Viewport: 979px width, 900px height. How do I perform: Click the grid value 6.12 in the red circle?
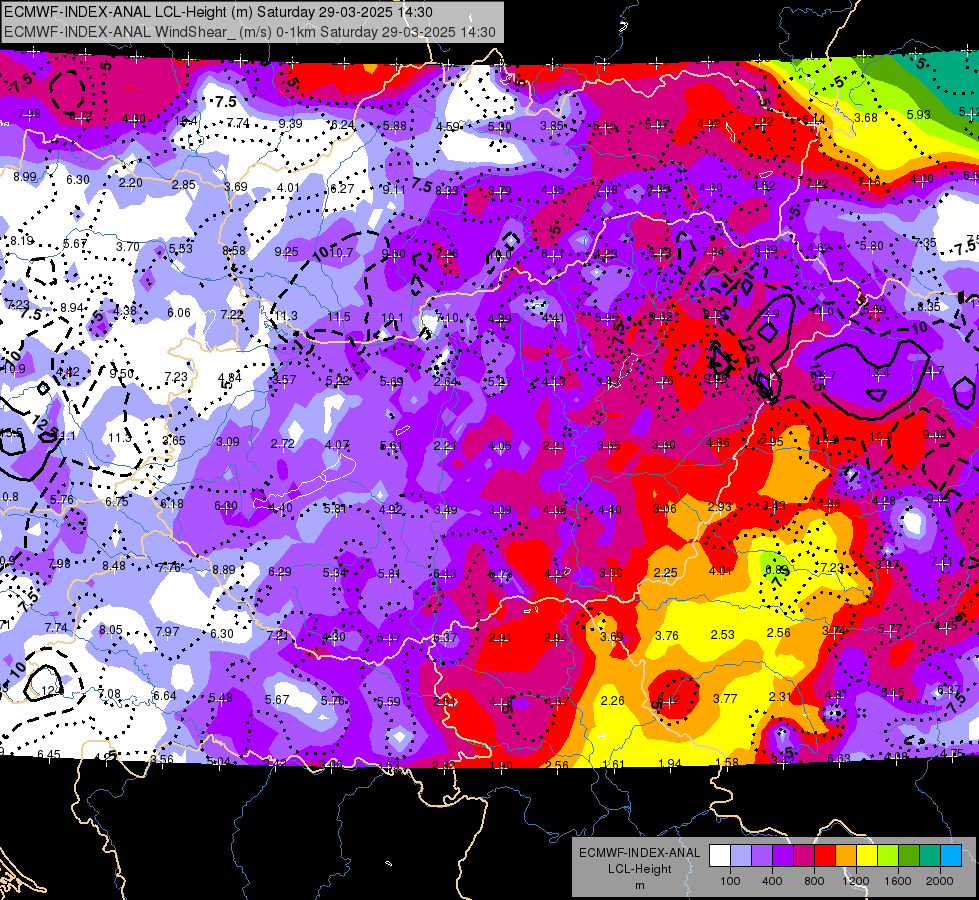669,700
